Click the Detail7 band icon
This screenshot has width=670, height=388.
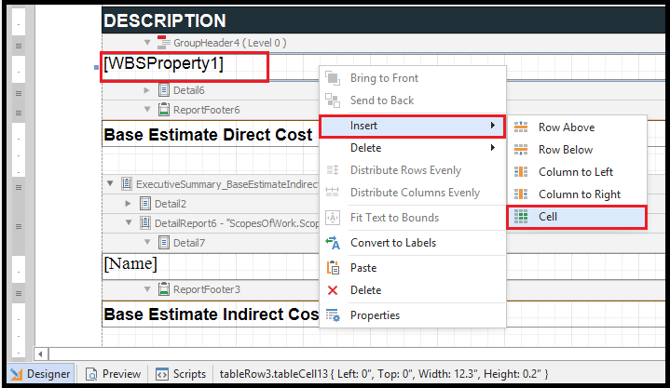click(x=164, y=242)
